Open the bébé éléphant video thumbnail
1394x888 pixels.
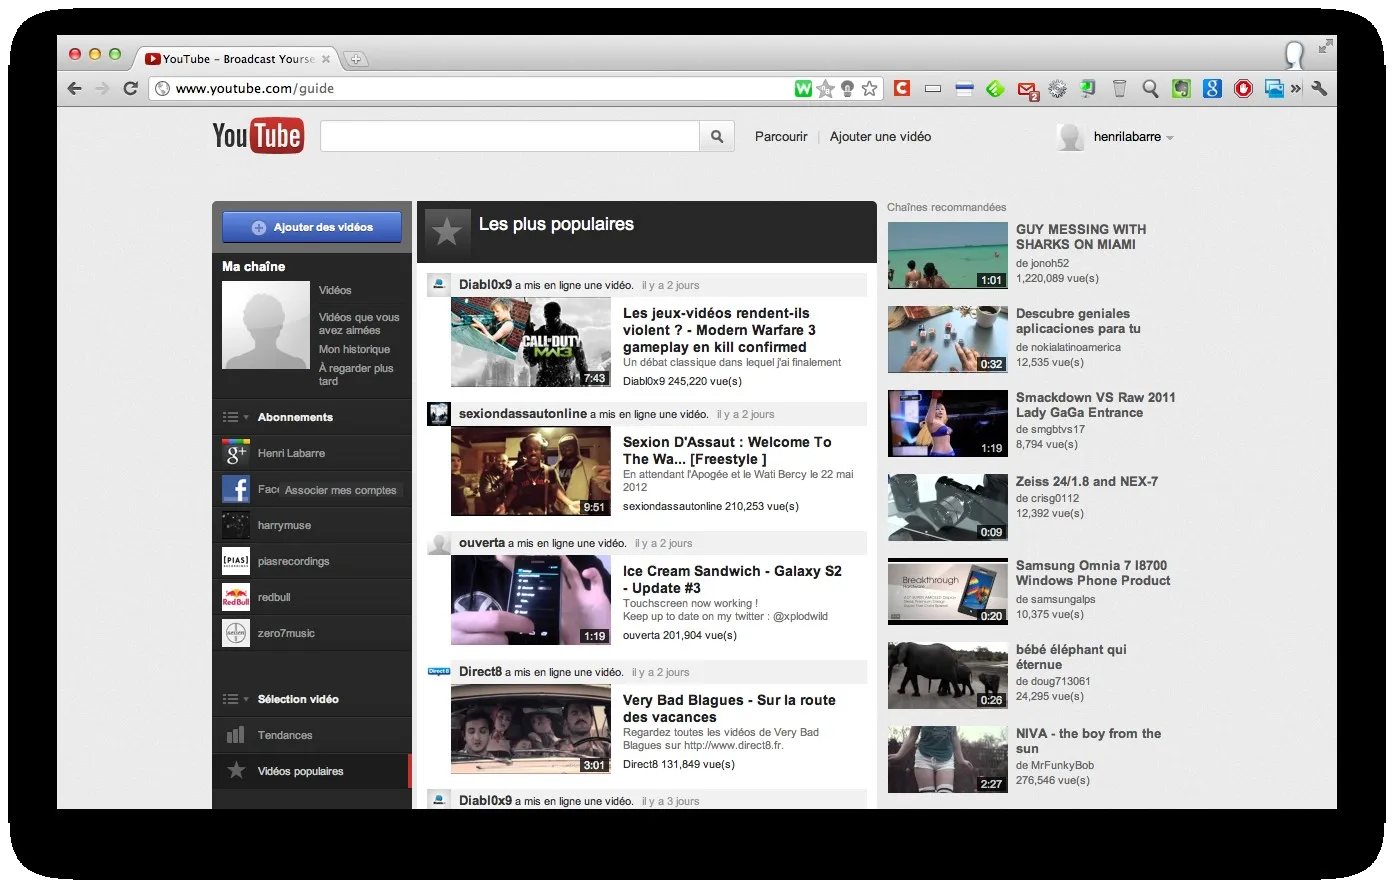point(948,675)
